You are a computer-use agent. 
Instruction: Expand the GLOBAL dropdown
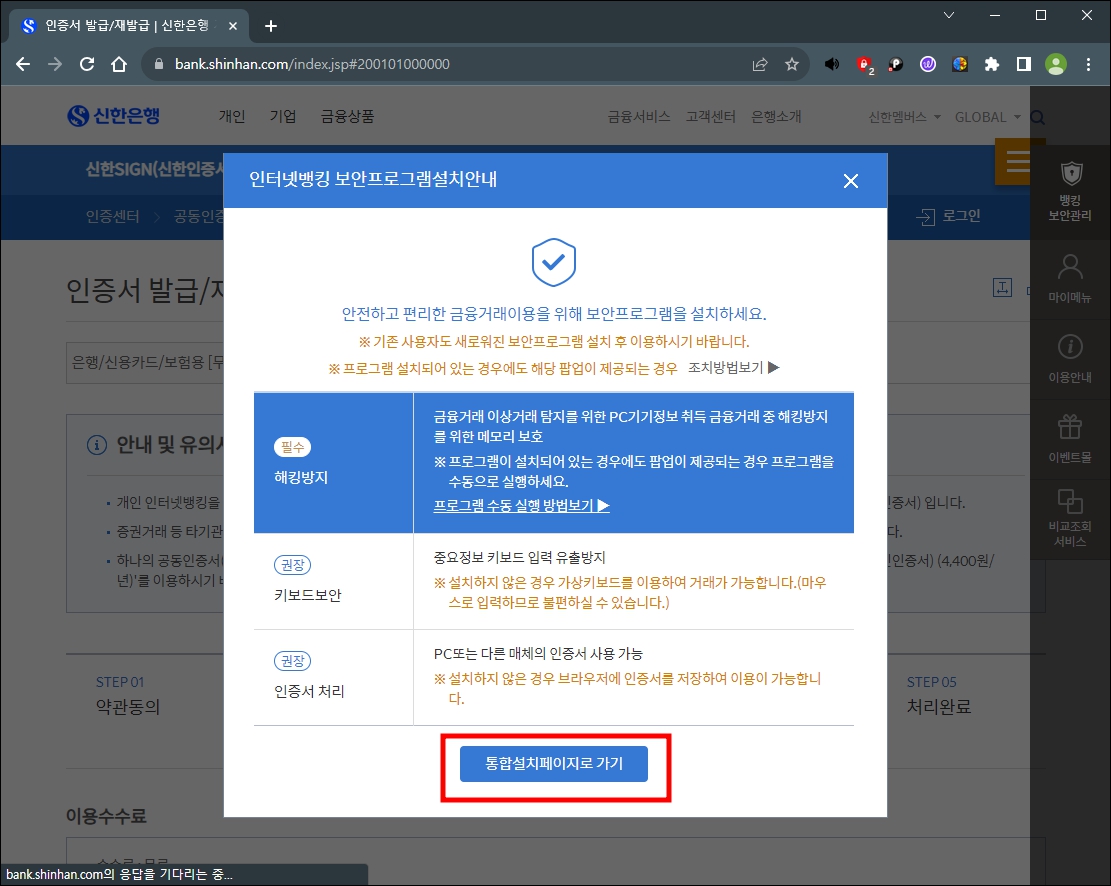click(988, 117)
